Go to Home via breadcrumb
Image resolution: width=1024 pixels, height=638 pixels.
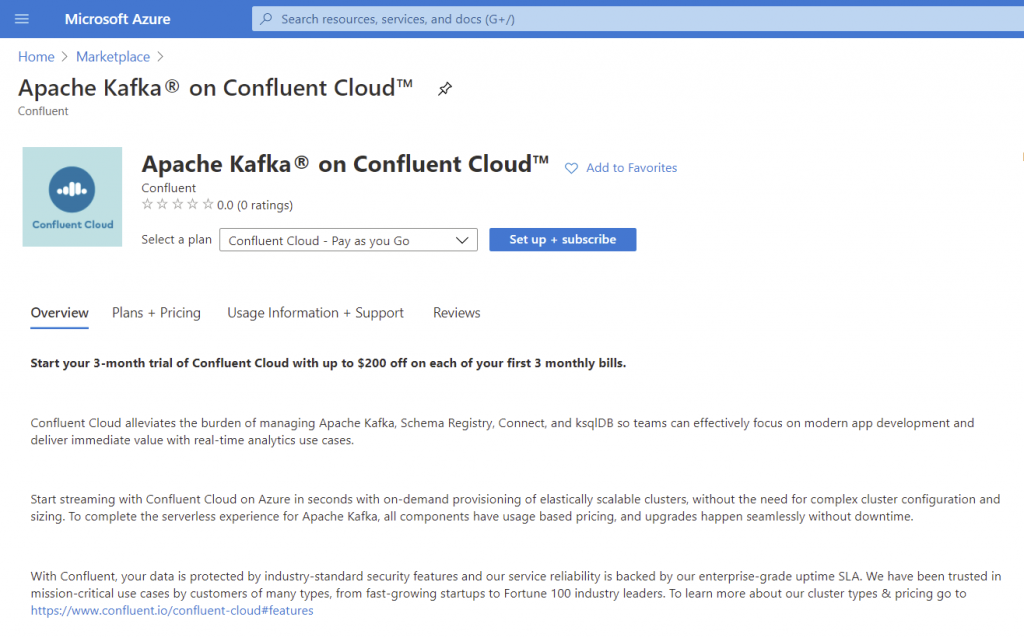pyautogui.click(x=36, y=57)
